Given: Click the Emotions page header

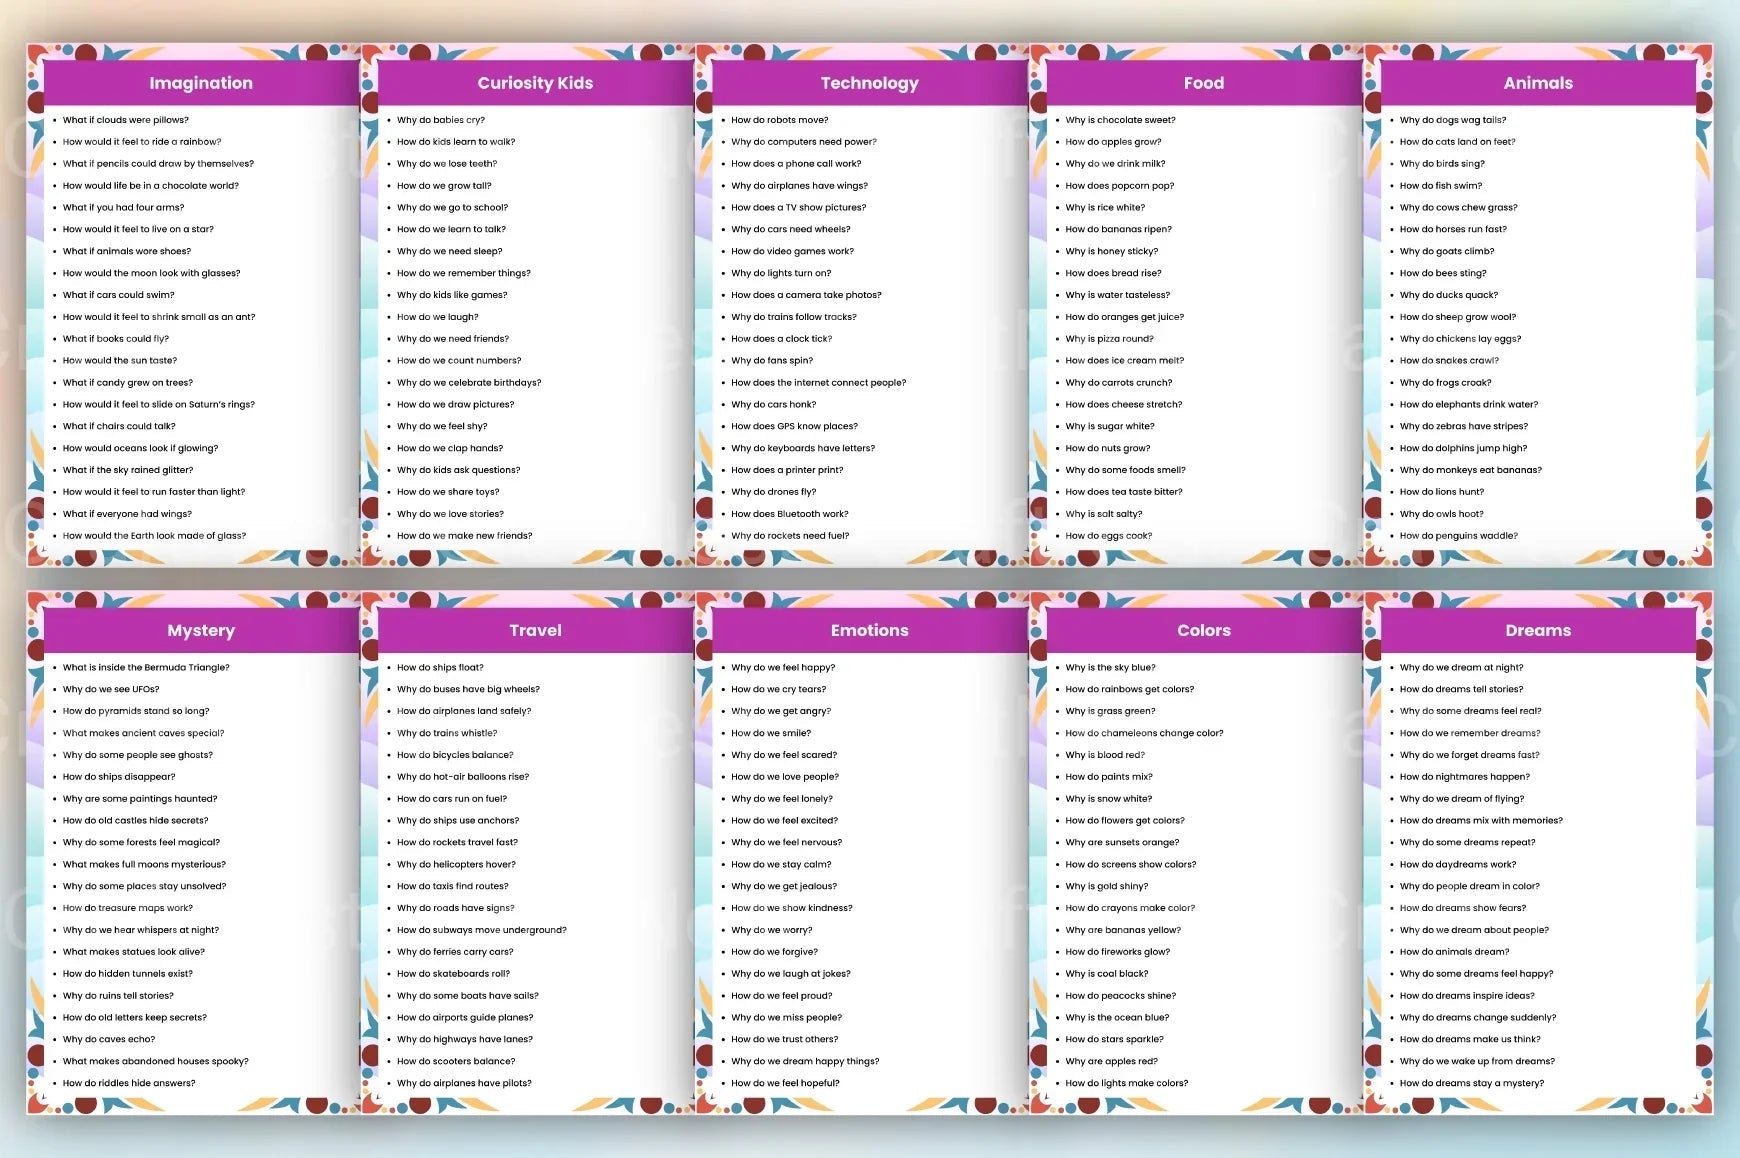Looking at the screenshot, I should [x=870, y=630].
